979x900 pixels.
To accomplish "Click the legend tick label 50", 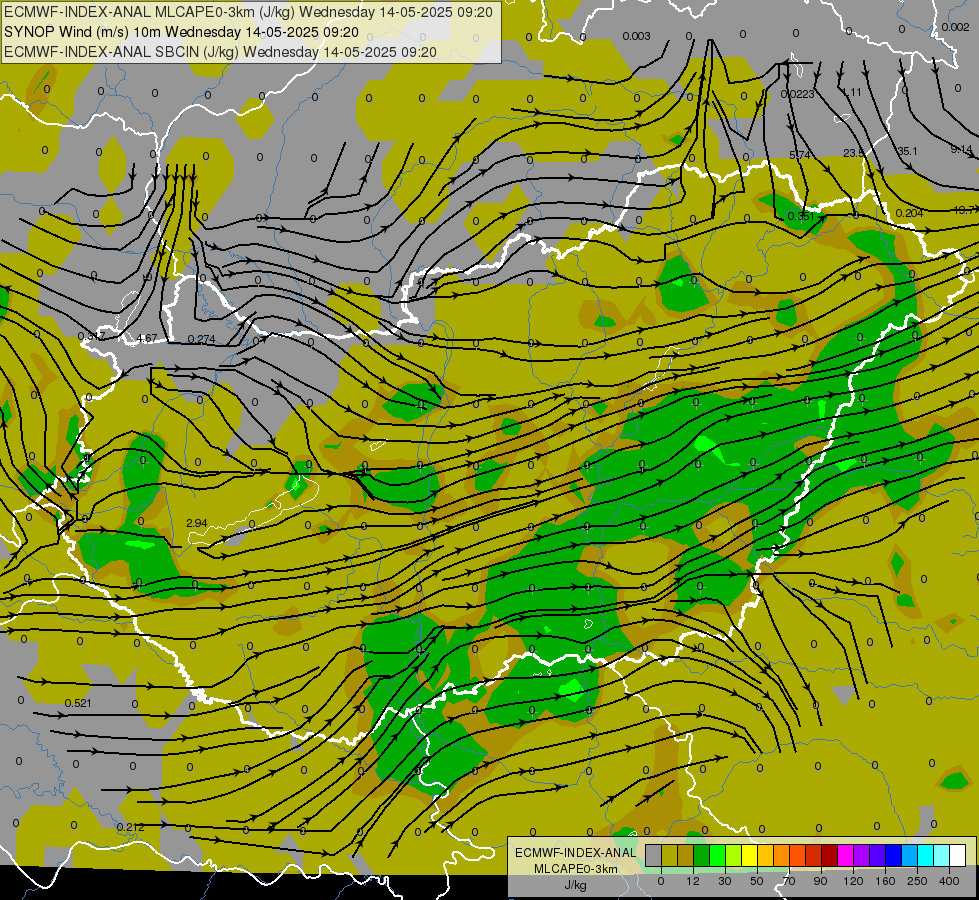I will click(x=757, y=881).
